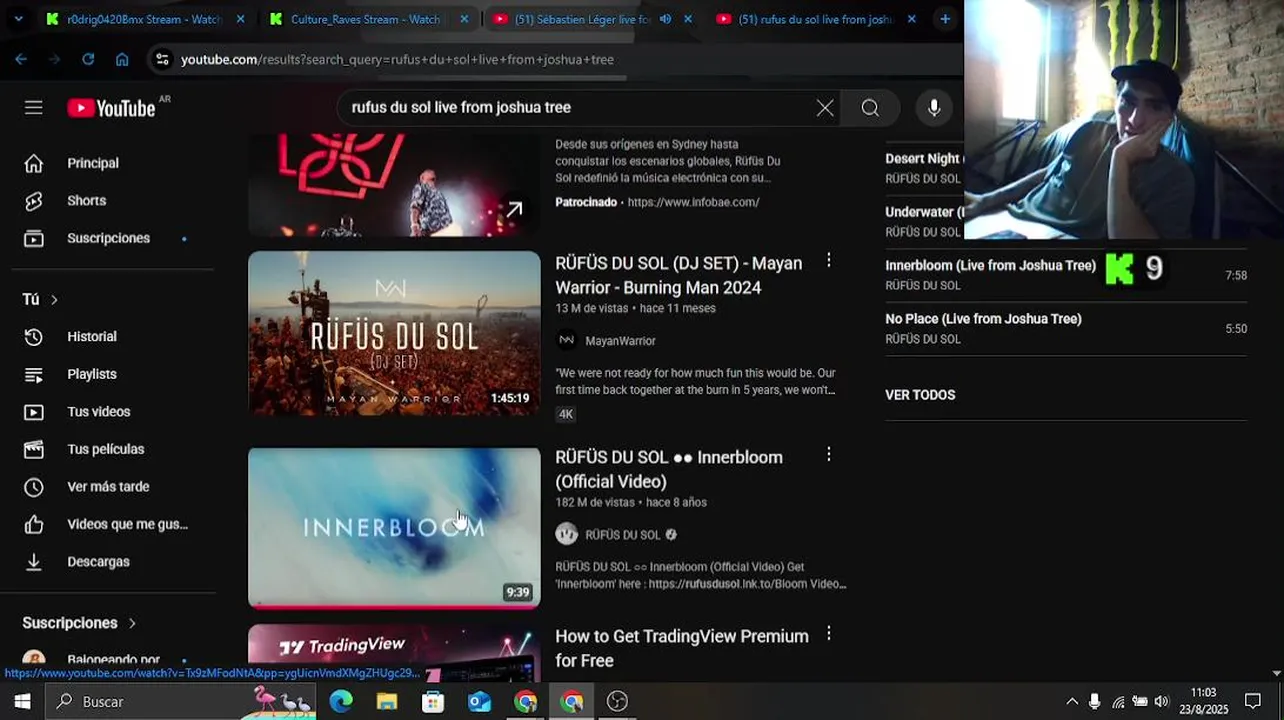Open File Explorer from the taskbar
1284x720 pixels.
click(387, 702)
